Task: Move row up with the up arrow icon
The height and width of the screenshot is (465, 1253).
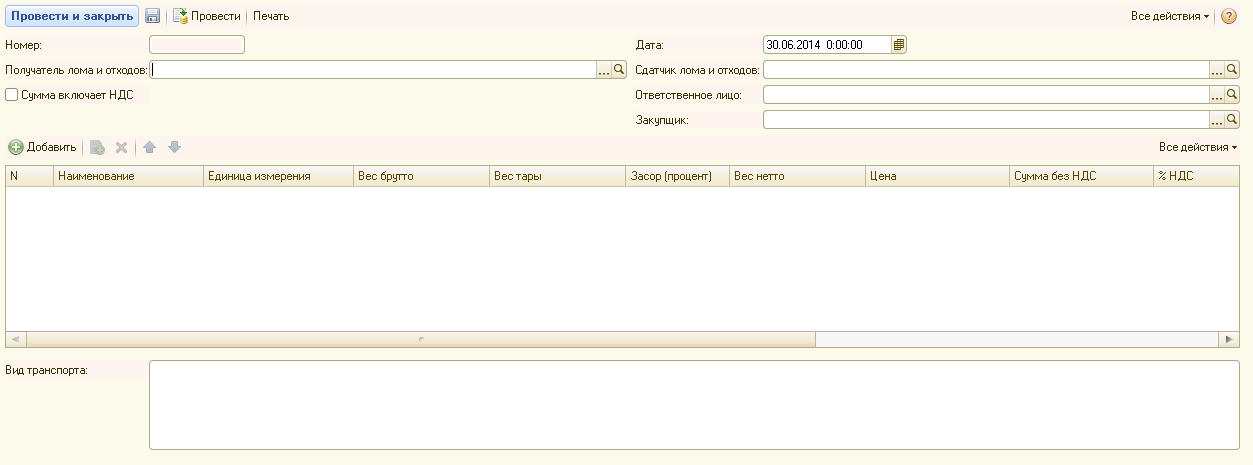Action: [x=150, y=147]
